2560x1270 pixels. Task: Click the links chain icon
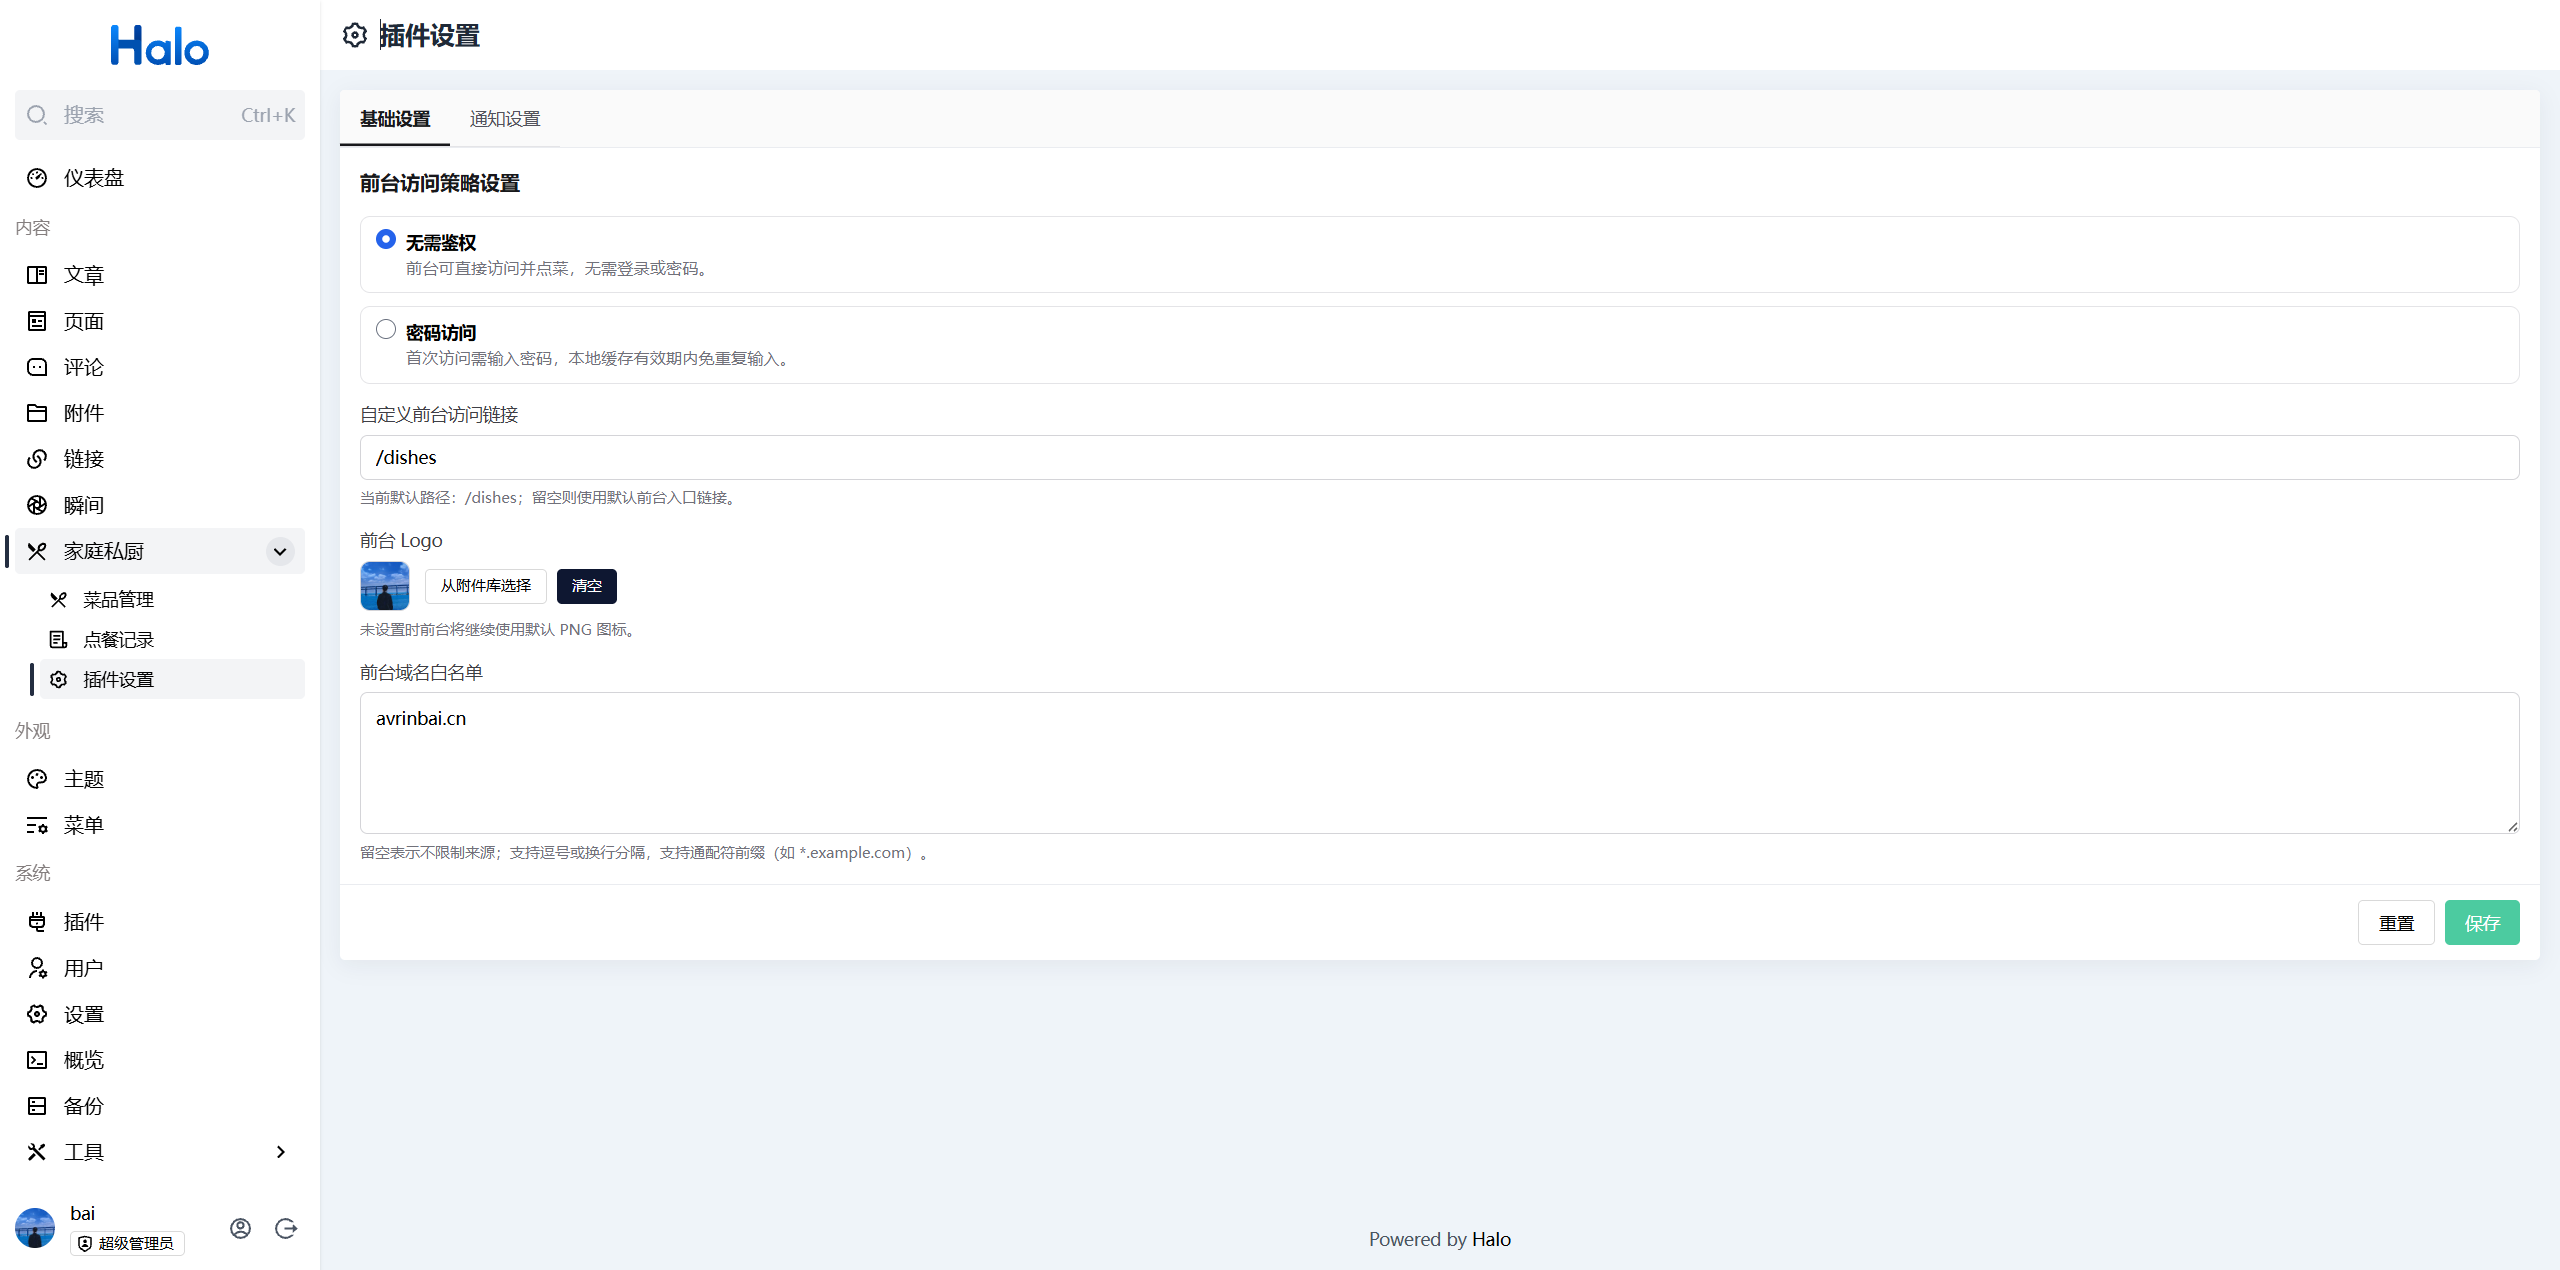[37, 459]
